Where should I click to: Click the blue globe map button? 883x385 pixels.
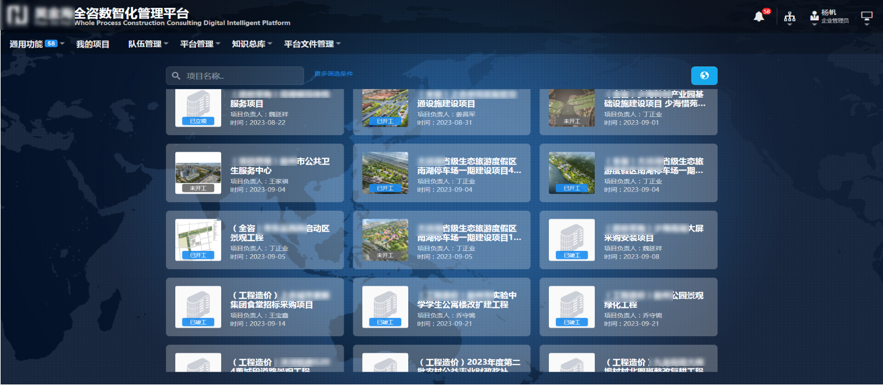[704, 75]
